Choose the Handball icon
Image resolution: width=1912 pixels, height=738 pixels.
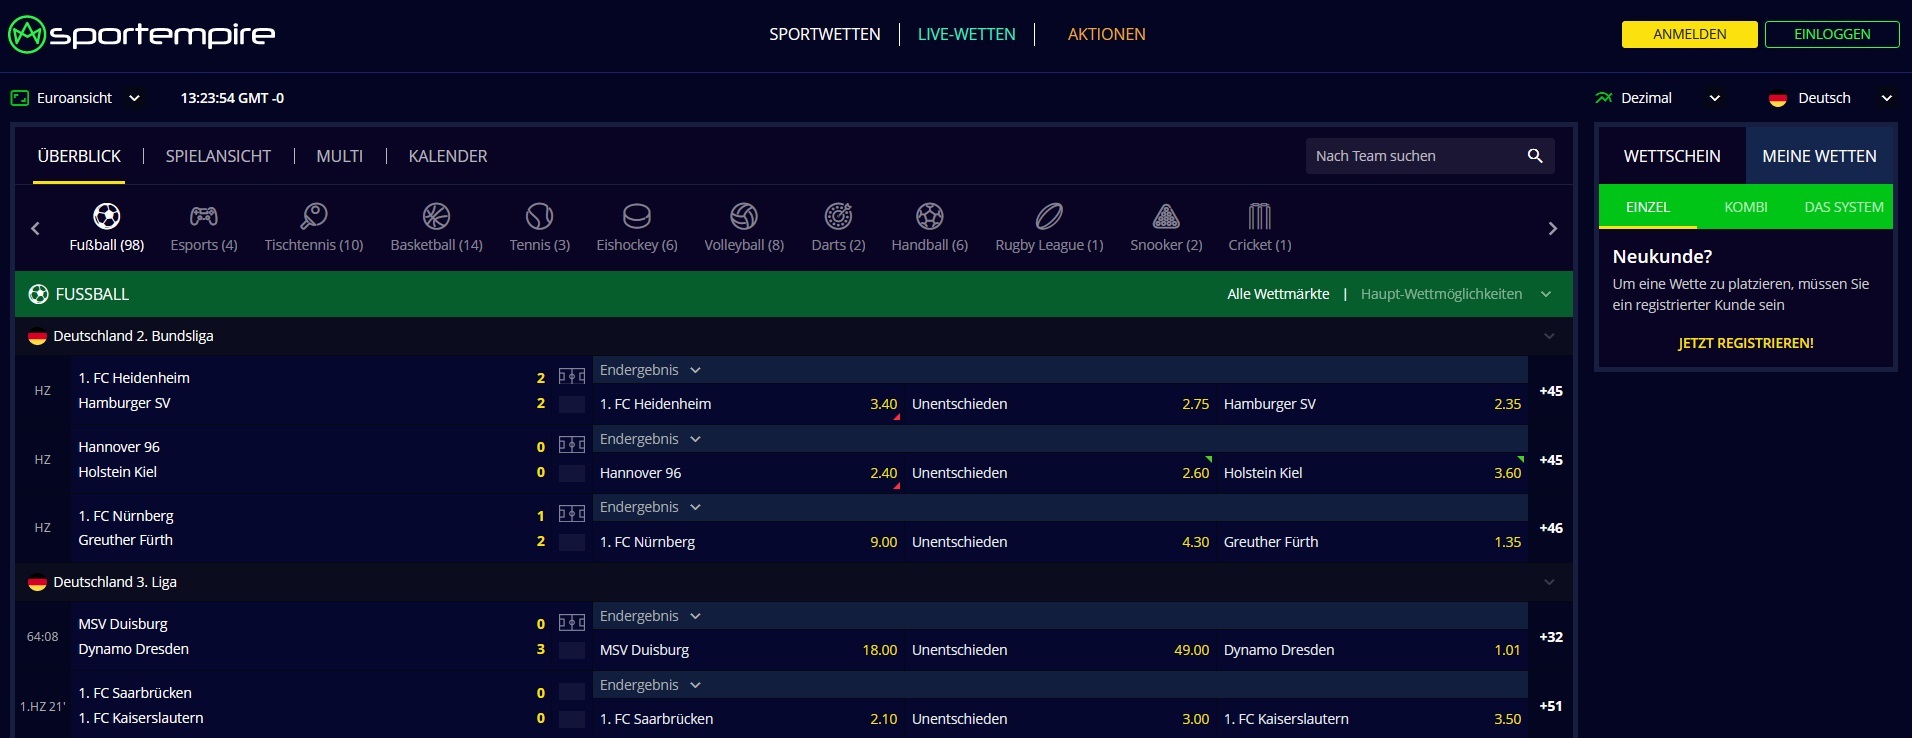click(x=929, y=216)
